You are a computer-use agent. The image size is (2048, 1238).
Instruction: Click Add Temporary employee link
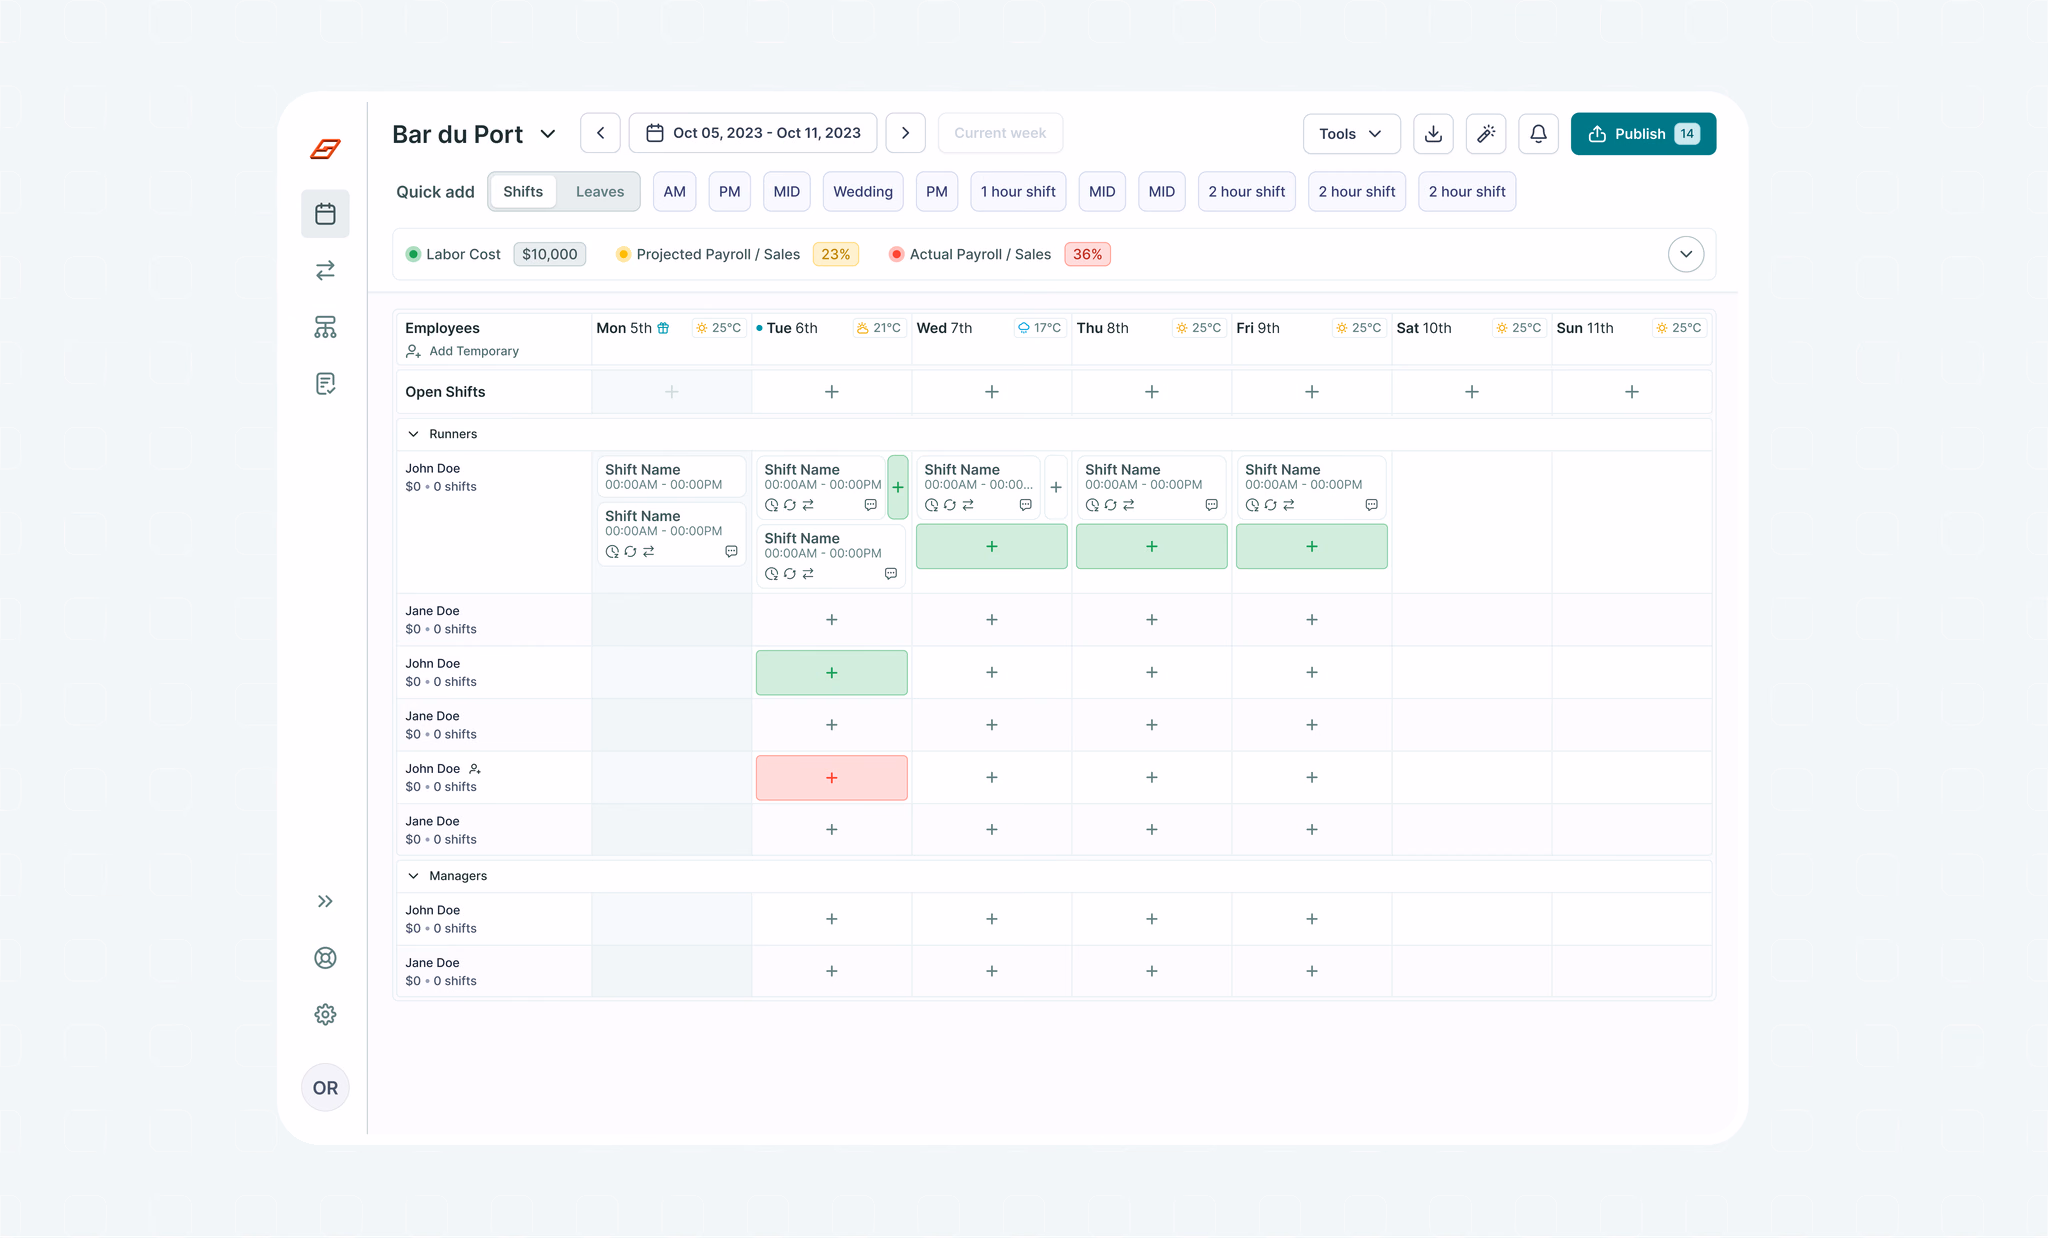pyautogui.click(x=462, y=351)
